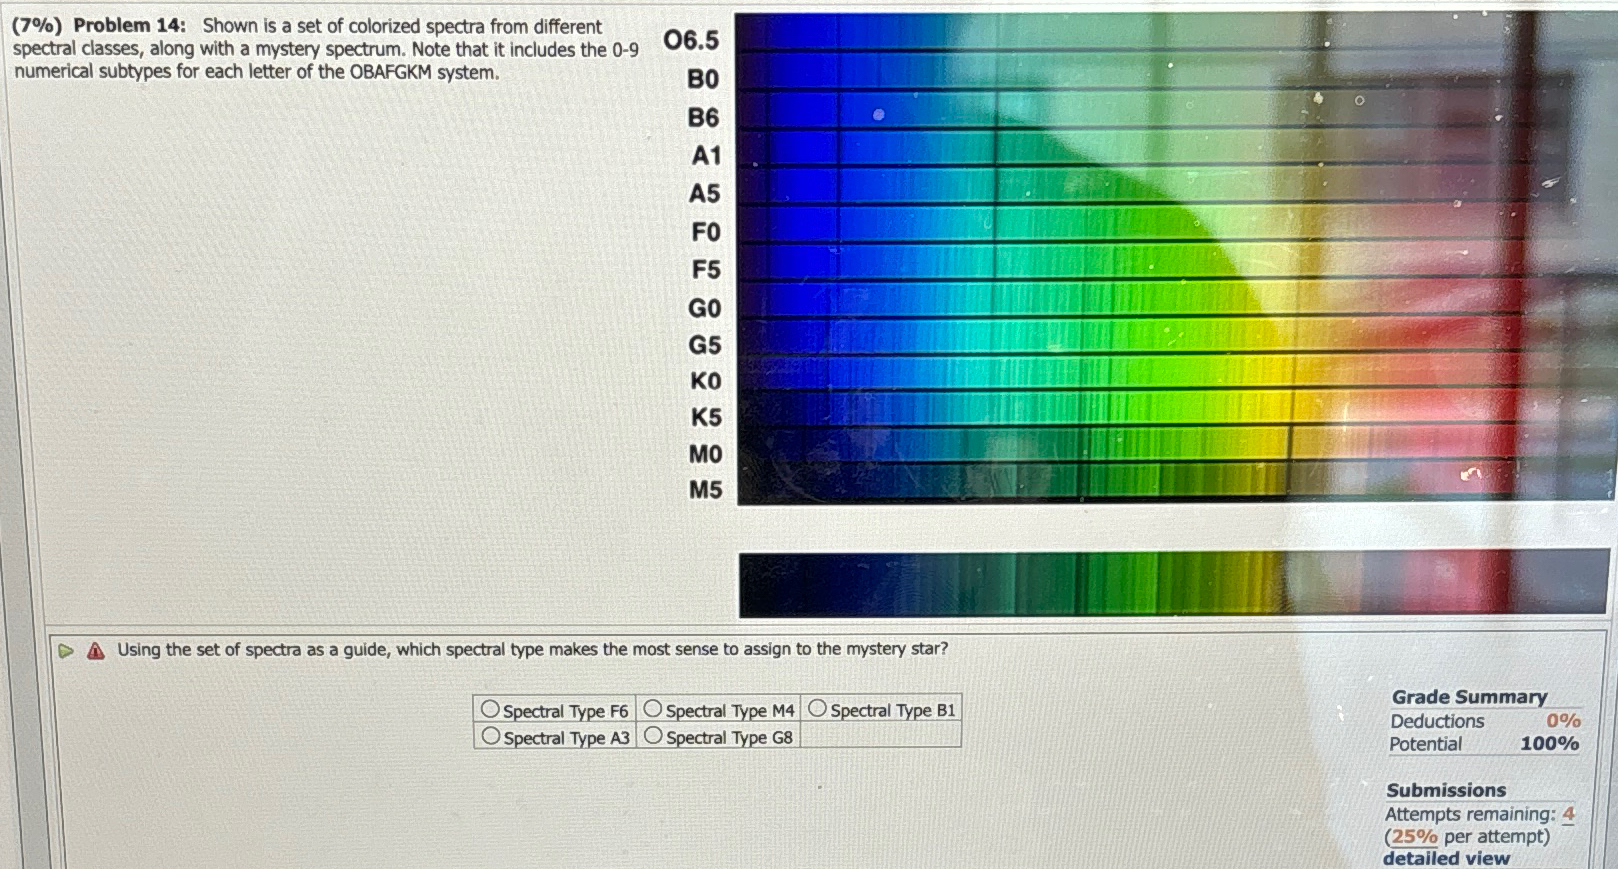The image size is (1618, 869).
Task: Click the Deductions 0% value
Action: click(x=1562, y=720)
